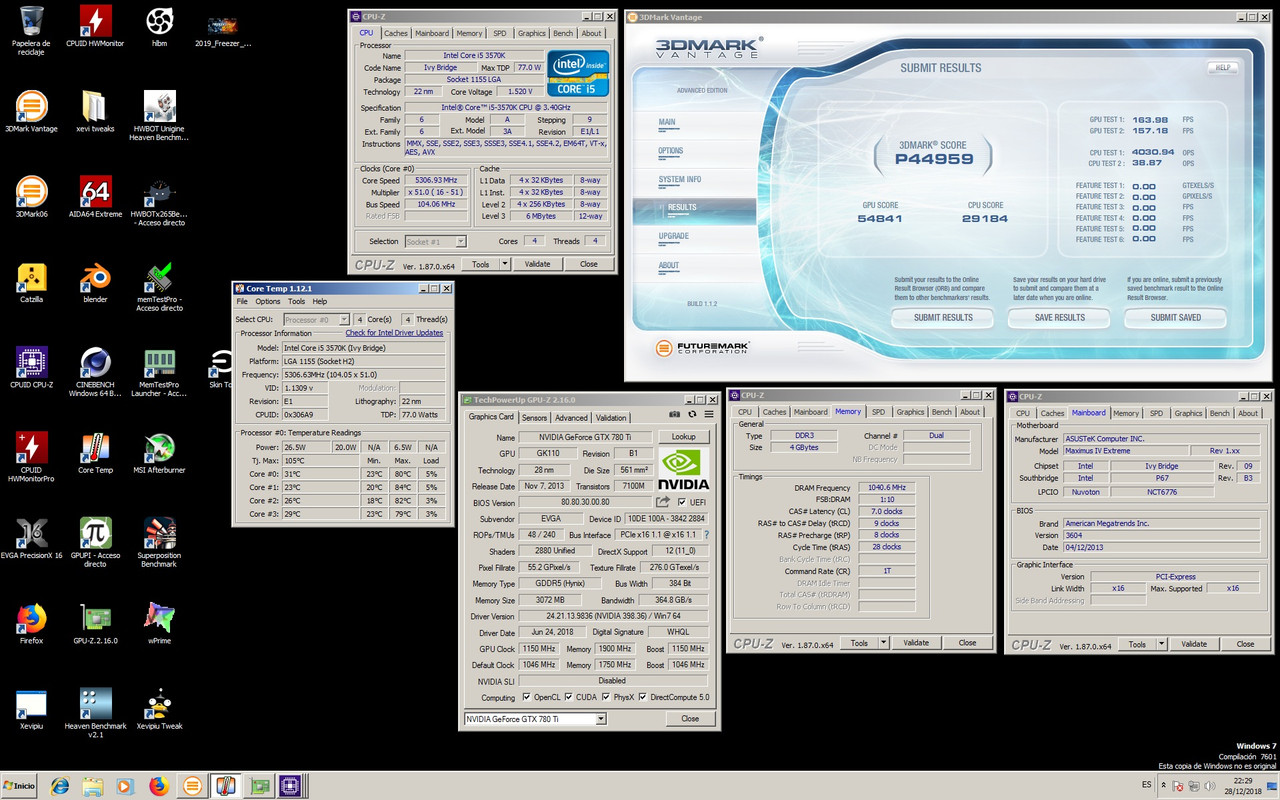Click SUBMIT SAVED button in 3DMark Vantage
Image resolution: width=1280 pixels, height=800 pixels.
[1176, 317]
